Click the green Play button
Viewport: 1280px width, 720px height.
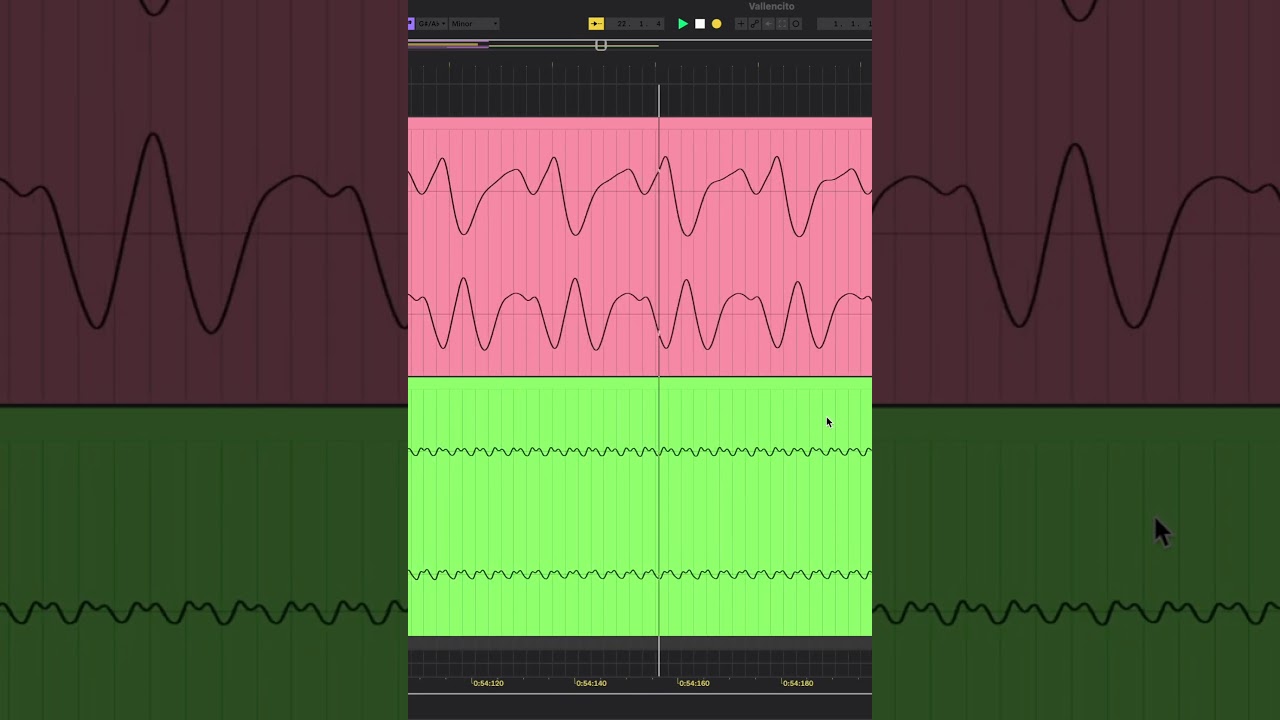pyautogui.click(x=683, y=24)
